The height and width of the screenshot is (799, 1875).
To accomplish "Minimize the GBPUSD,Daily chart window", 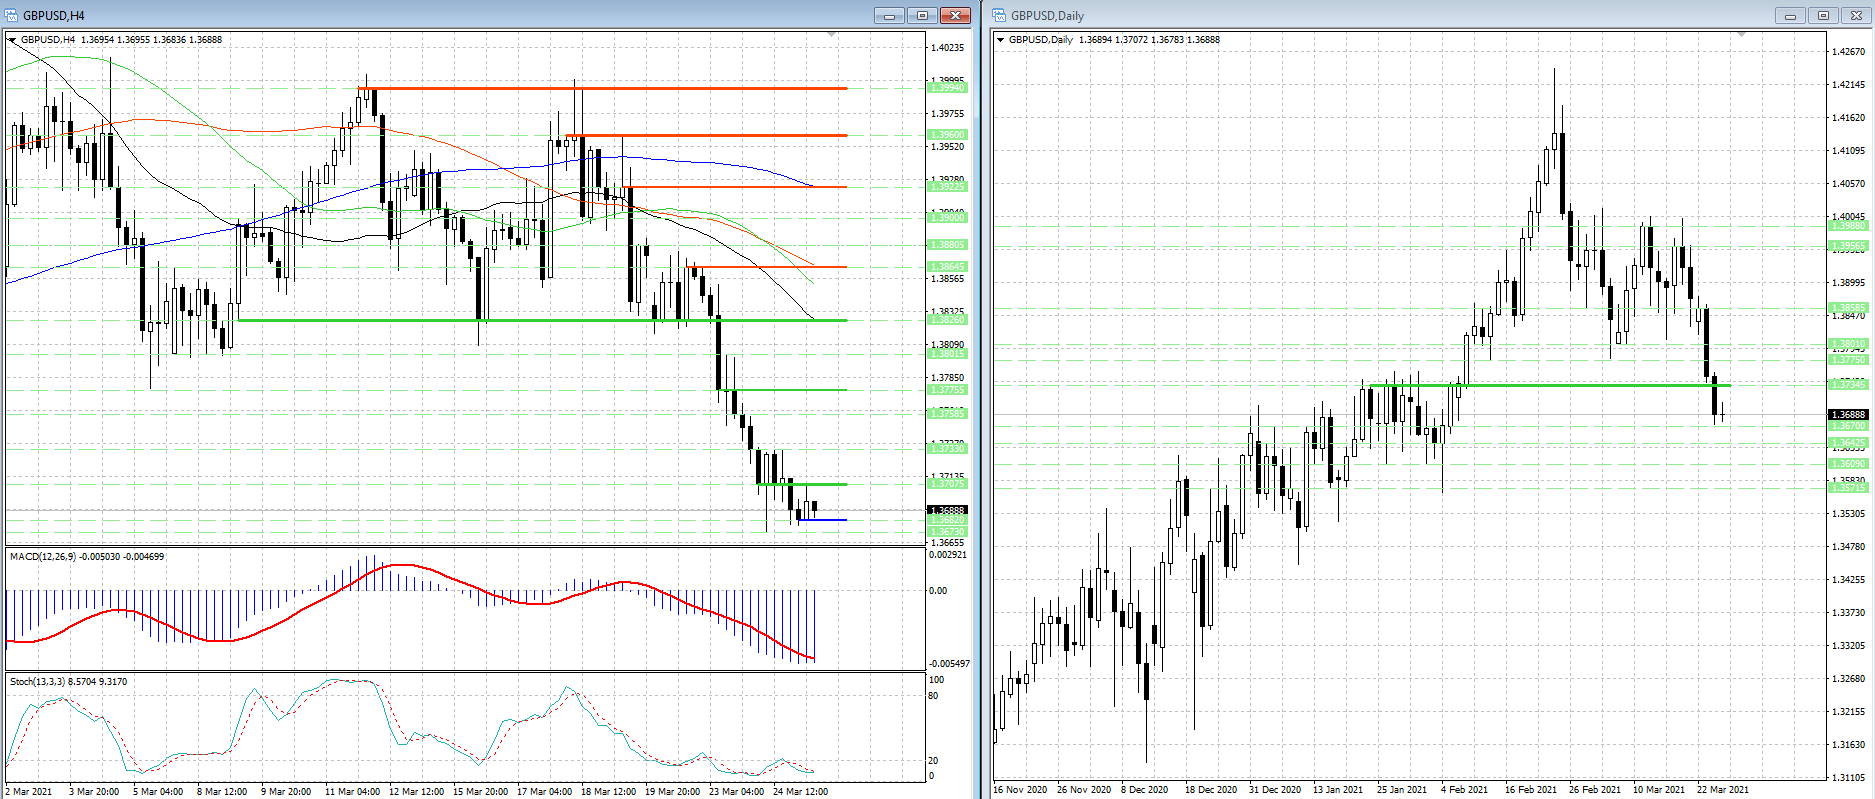I will pos(1790,15).
